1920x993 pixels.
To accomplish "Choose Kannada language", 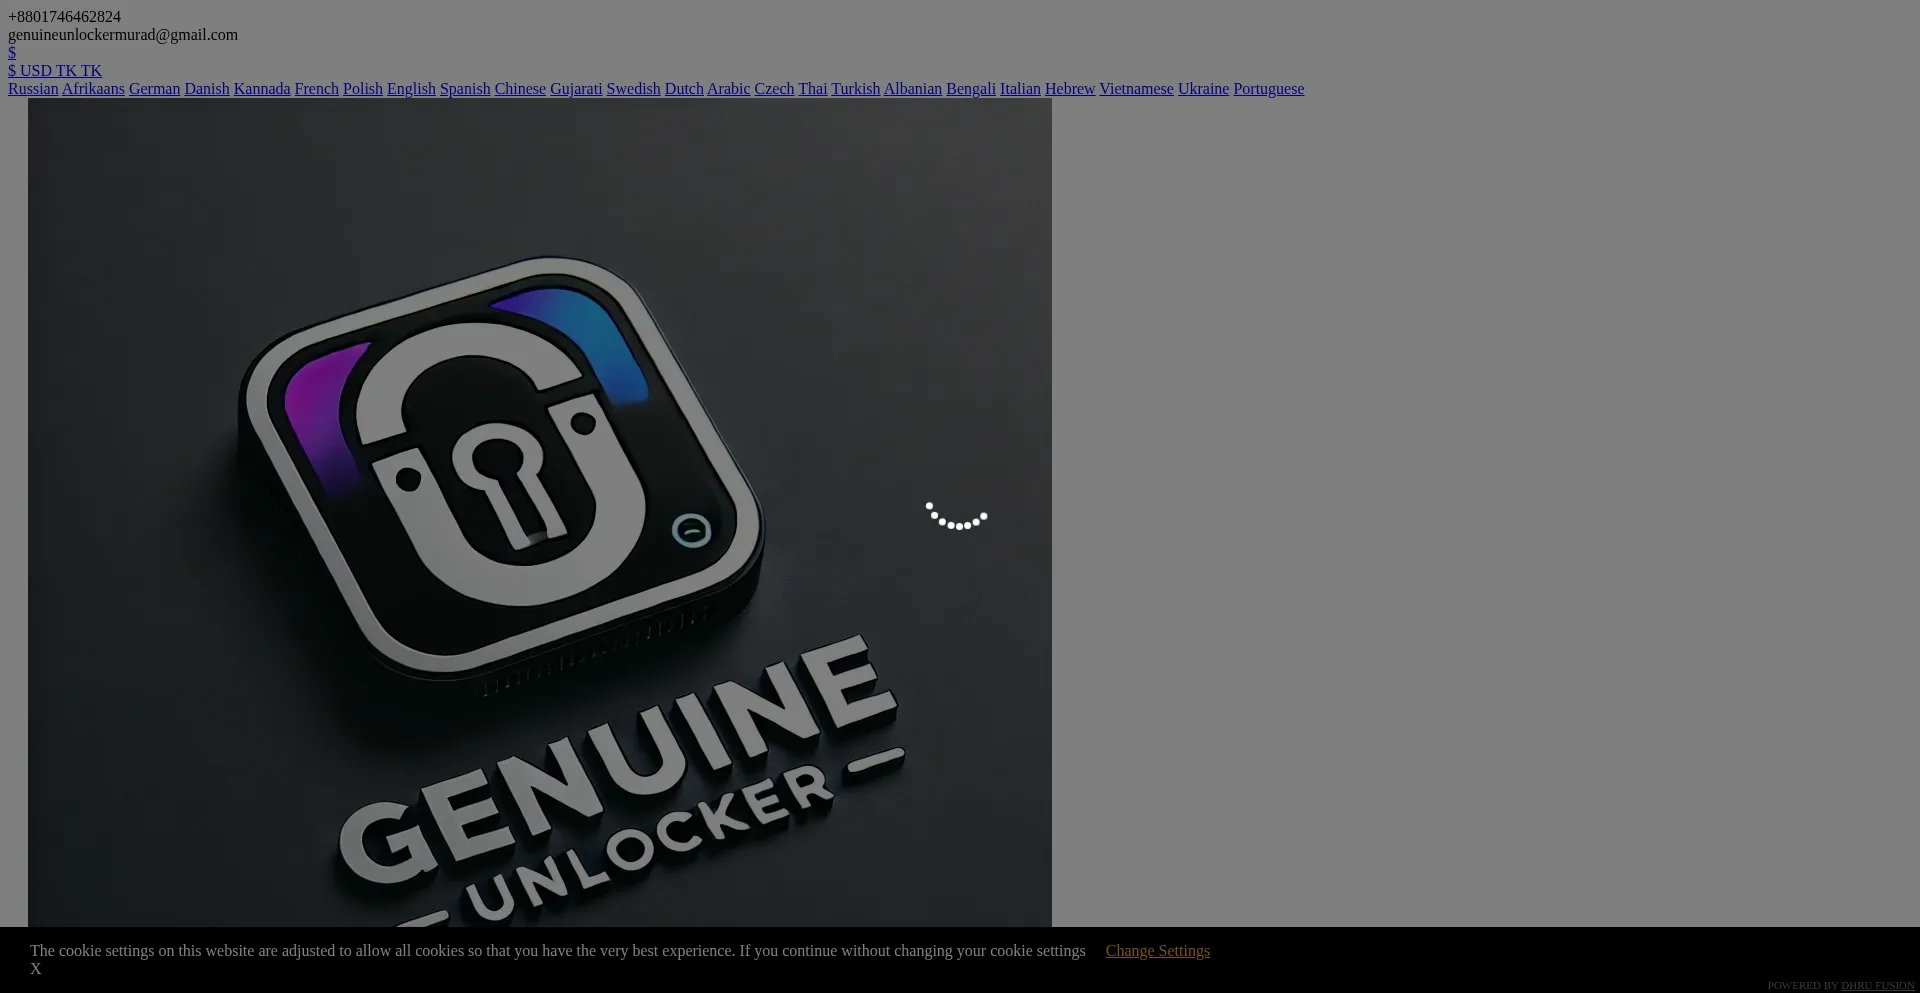I will pyautogui.click(x=262, y=89).
